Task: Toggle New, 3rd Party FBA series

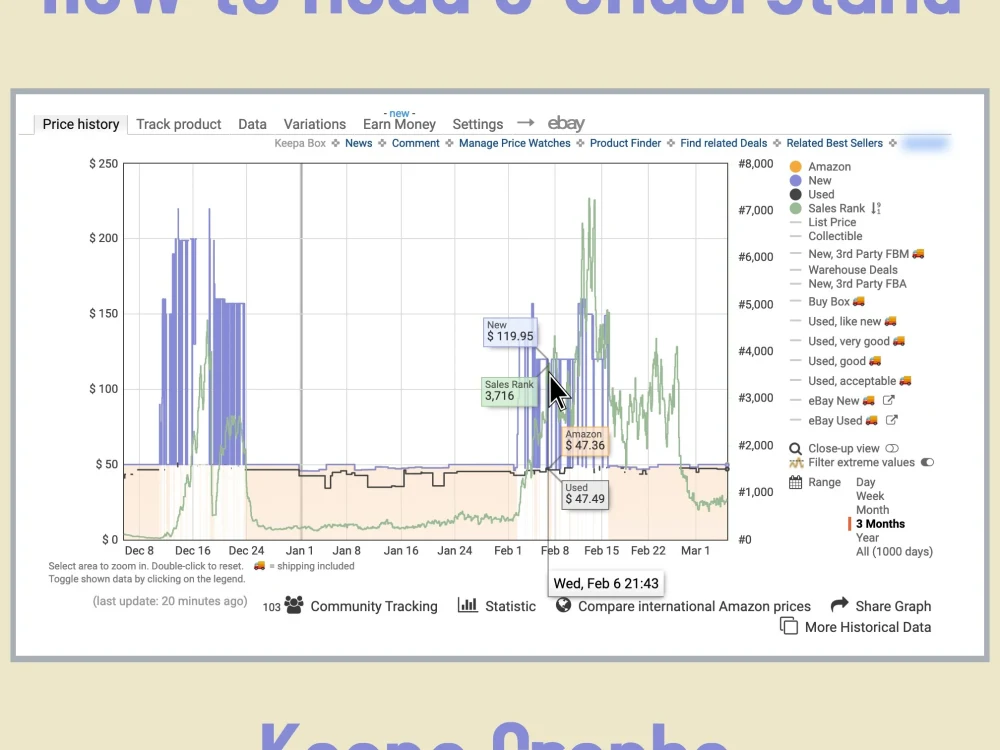Action: click(x=857, y=284)
